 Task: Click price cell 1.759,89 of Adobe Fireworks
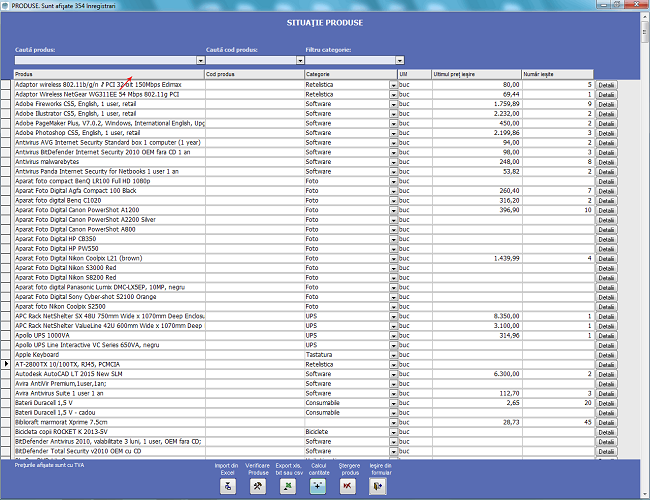[477, 104]
